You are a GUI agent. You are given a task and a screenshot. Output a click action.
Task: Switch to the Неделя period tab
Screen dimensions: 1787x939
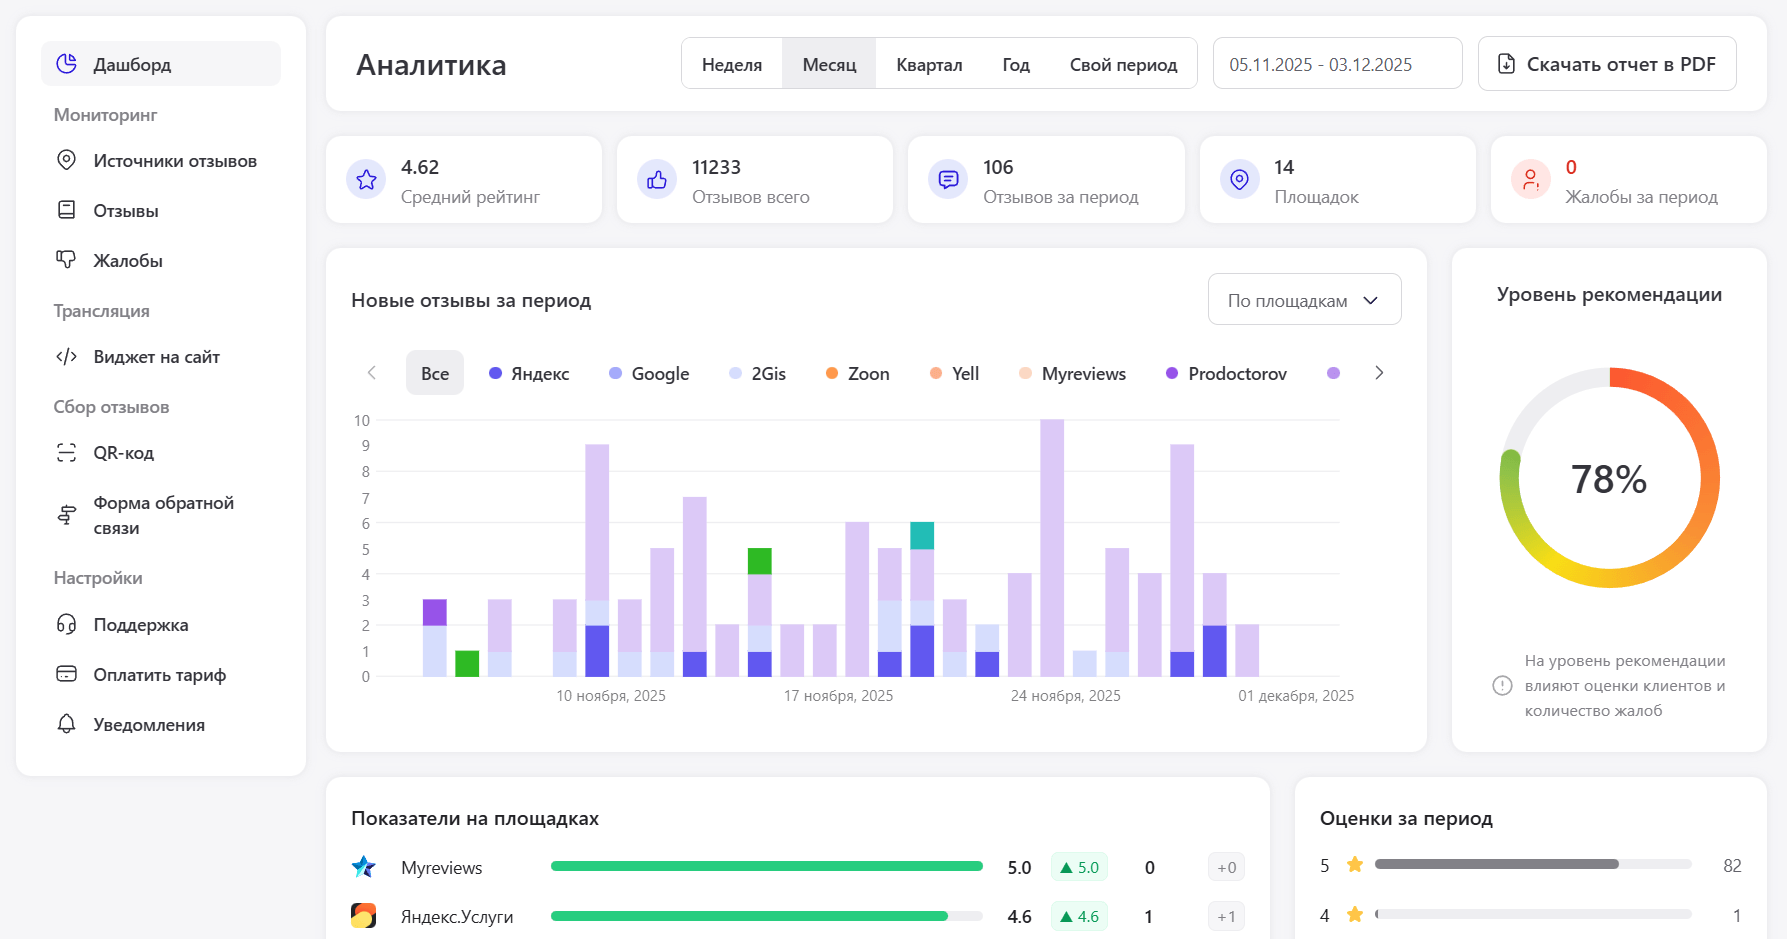pyautogui.click(x=731, y=64)
